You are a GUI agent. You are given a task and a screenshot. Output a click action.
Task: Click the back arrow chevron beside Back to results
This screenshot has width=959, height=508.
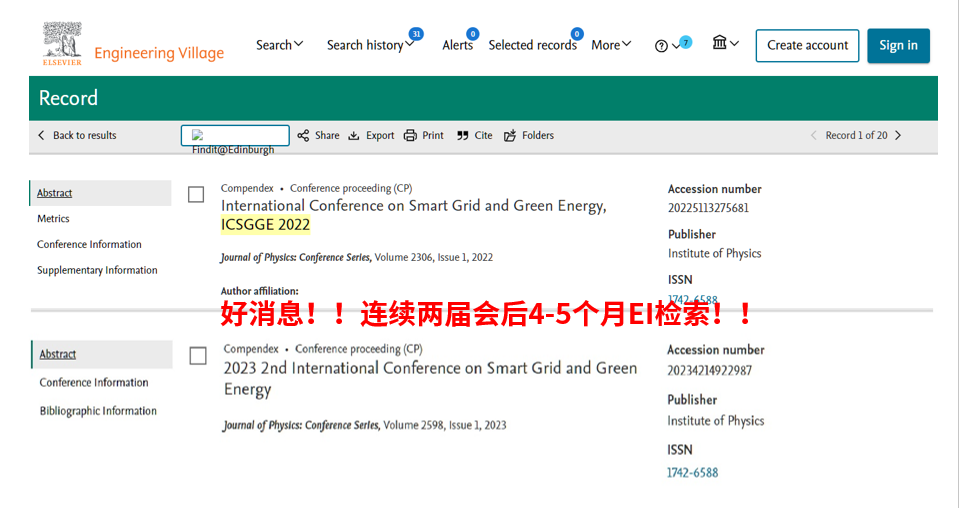pos(41,135)
